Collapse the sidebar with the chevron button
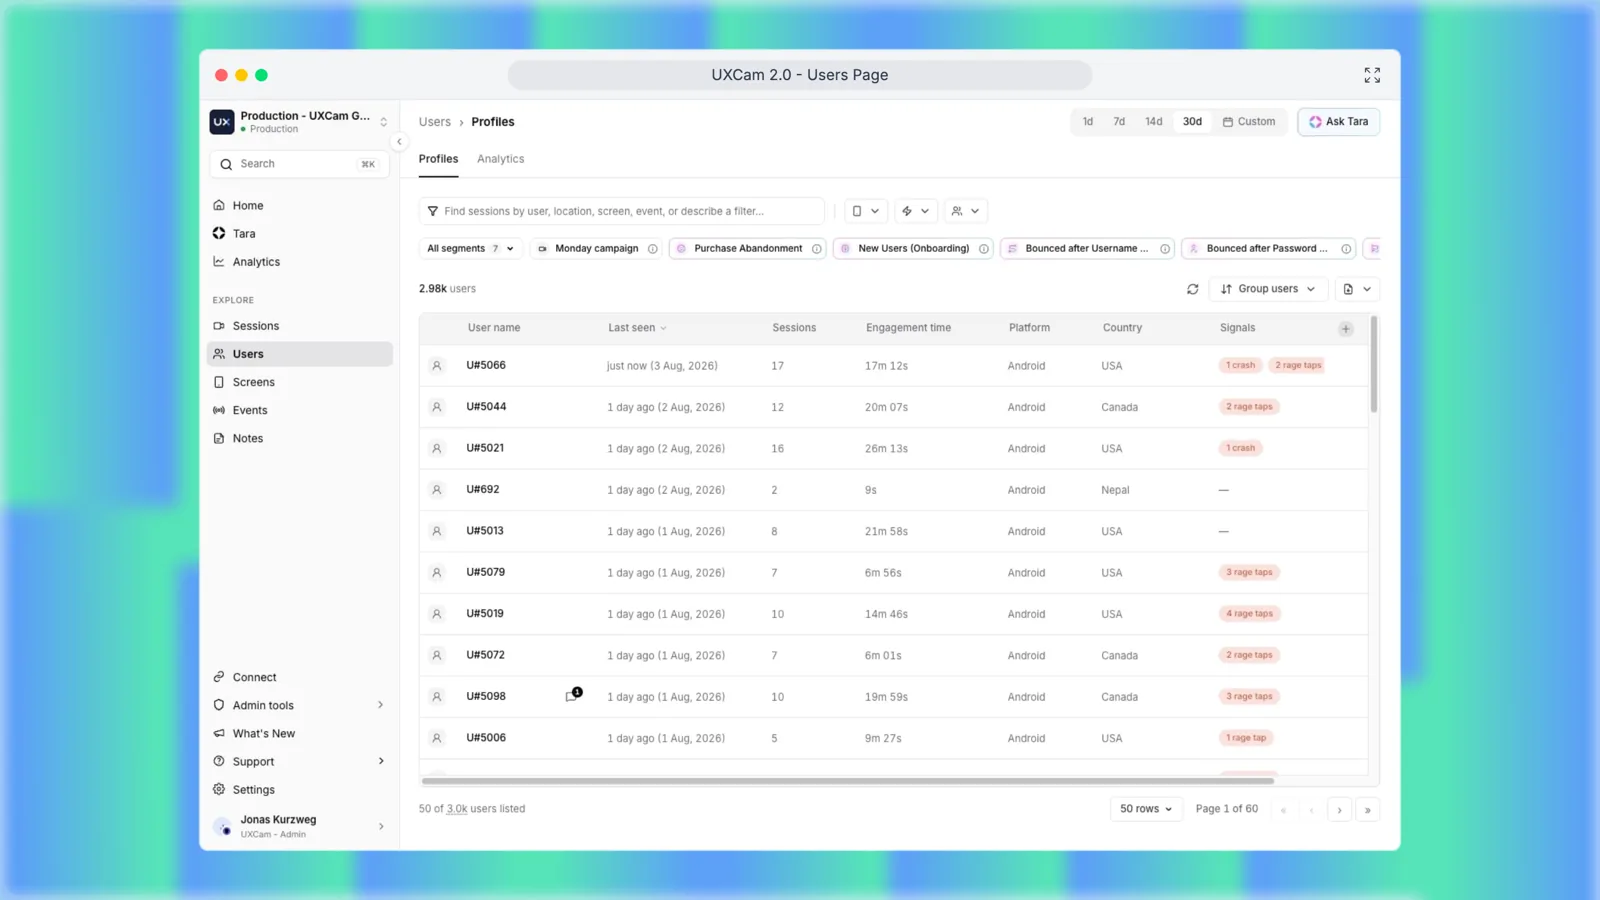The height and width of the screenshot is (900, 1600). pos(399,142)
